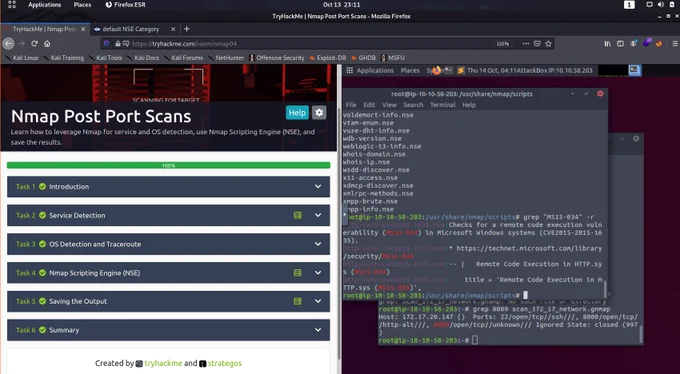Open the Kali Places menu
This screenshot has width=680, height=374.
[82, 5]
